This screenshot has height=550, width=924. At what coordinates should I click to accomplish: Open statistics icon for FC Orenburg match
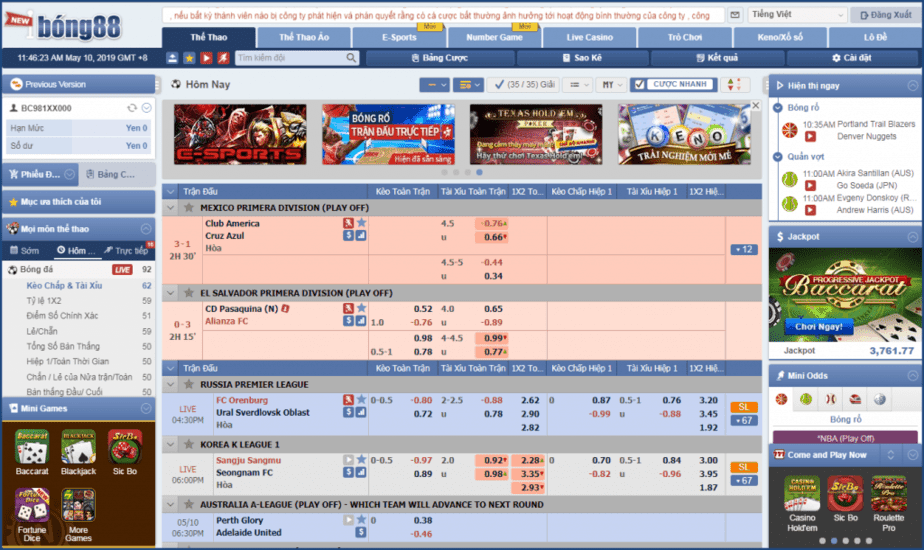point(361,412)
